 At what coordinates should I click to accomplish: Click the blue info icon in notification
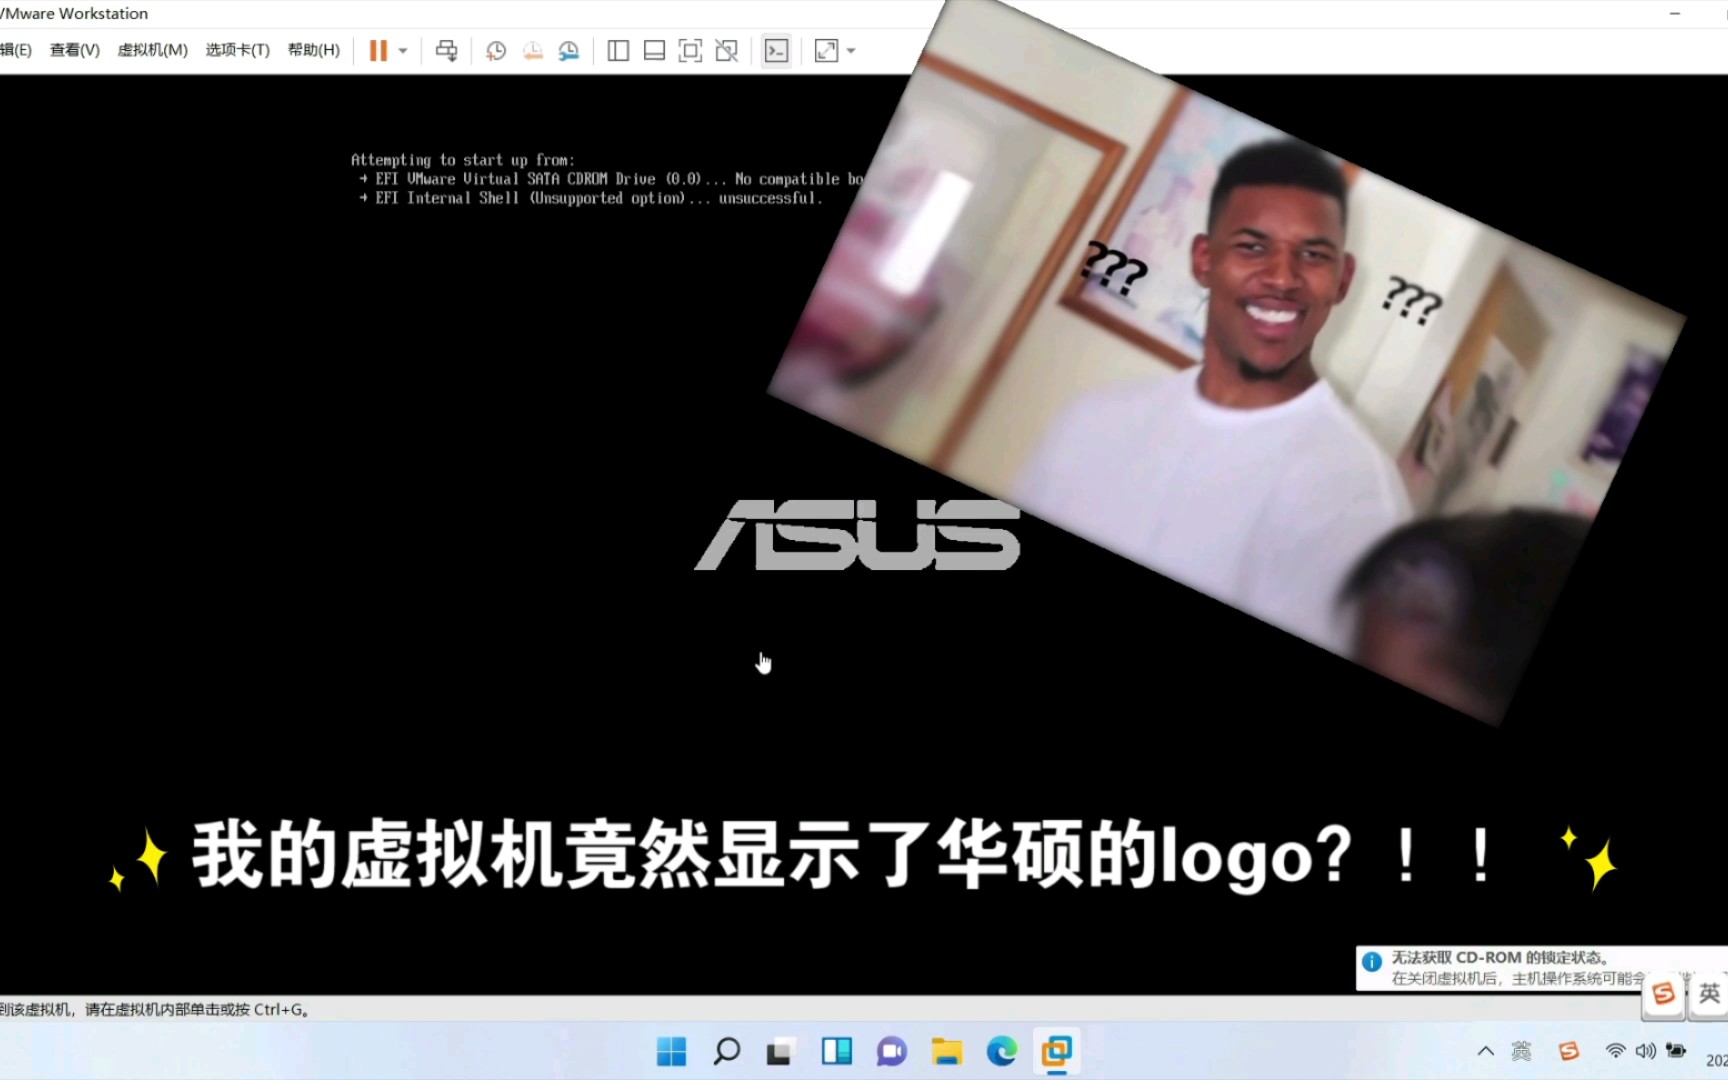click(x=1372, y=962)
